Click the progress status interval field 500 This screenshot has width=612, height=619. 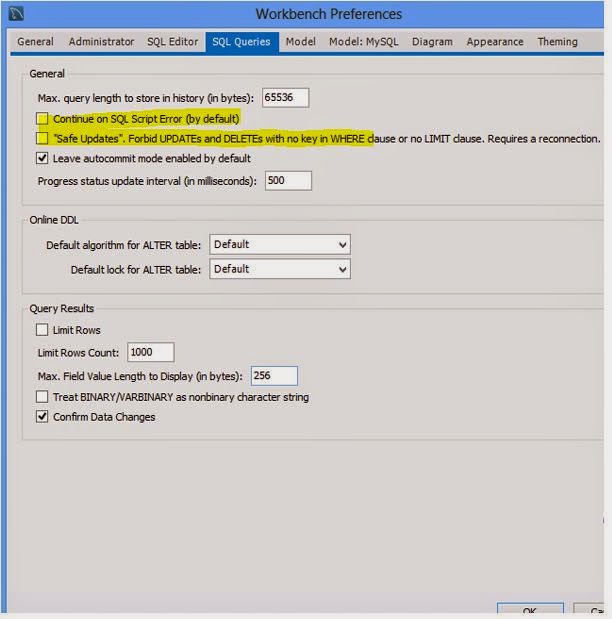(288, 181)
